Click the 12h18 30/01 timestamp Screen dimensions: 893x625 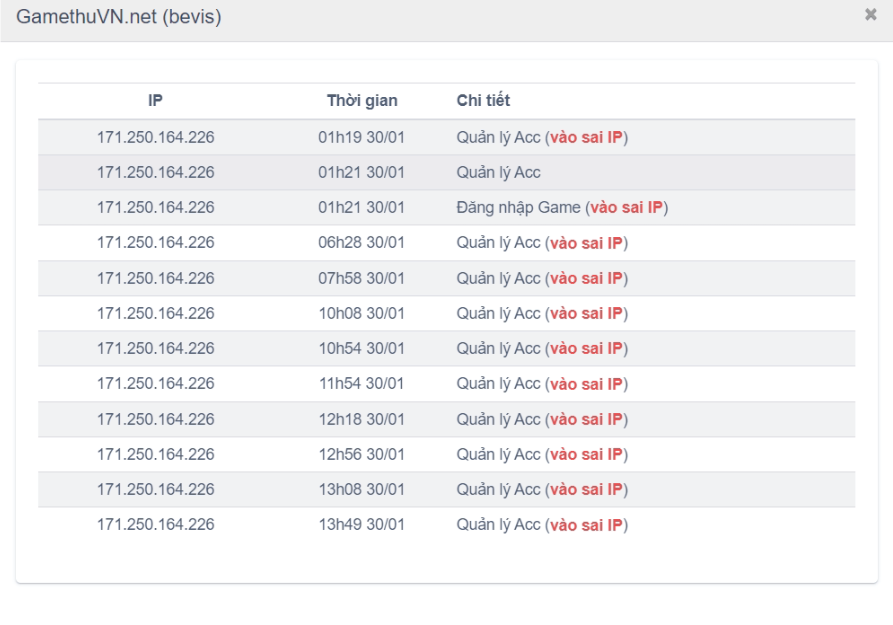[x=362, y=419]
